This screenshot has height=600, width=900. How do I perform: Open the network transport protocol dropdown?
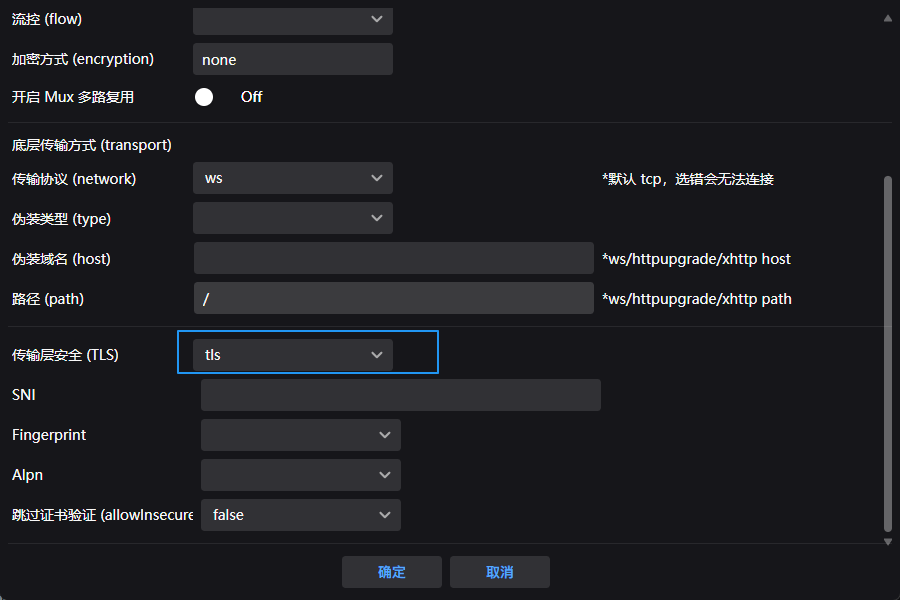(292, 178)
